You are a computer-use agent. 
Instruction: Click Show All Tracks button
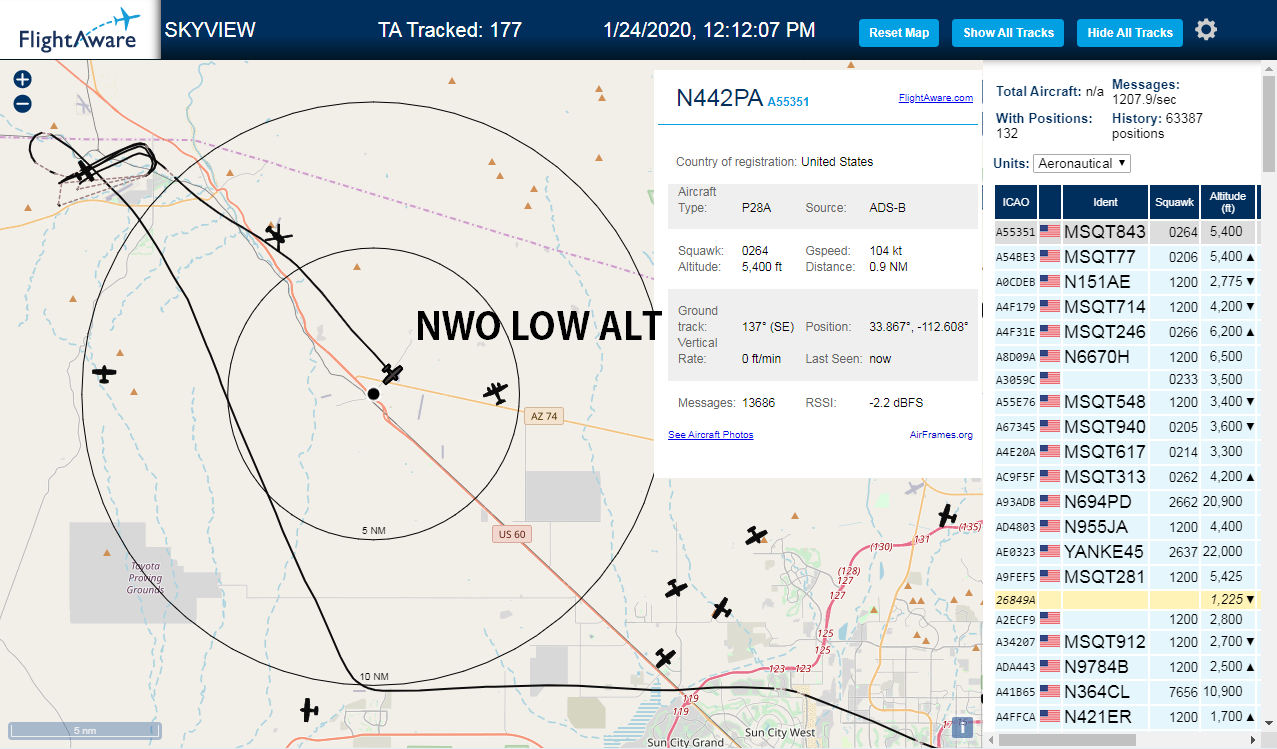point(1008,33)
